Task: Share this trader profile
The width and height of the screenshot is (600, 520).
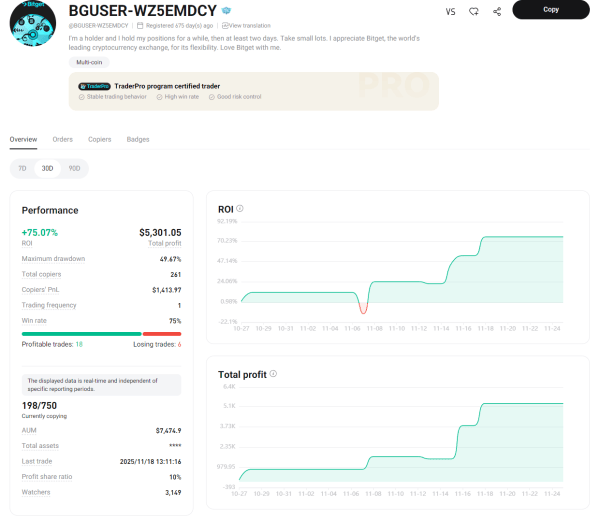Action: point(497,11)
